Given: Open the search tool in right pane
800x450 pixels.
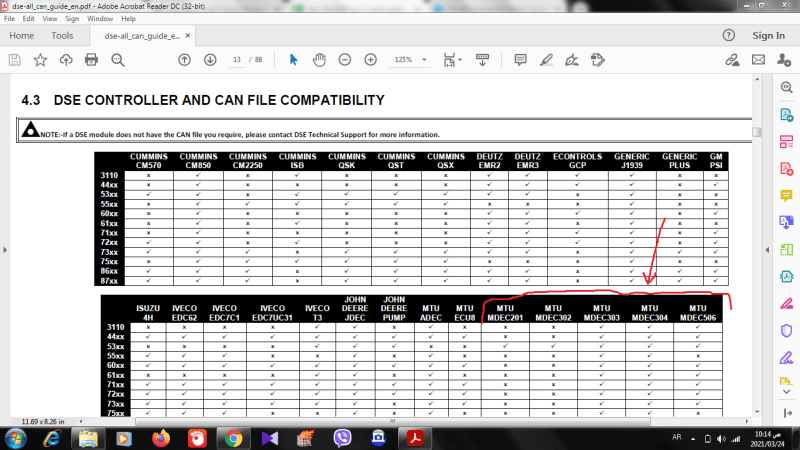Looking at the screenshot, I should 786,87.
